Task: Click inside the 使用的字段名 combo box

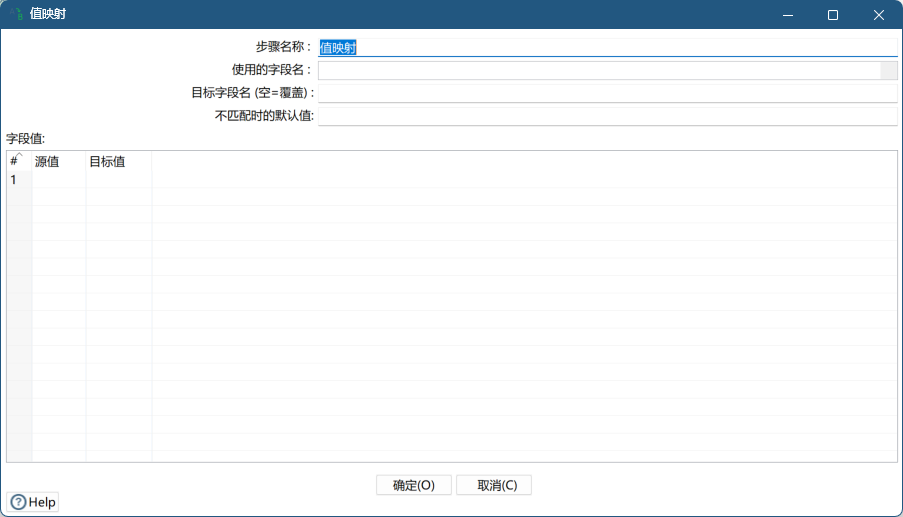Action: pos(598,70)
